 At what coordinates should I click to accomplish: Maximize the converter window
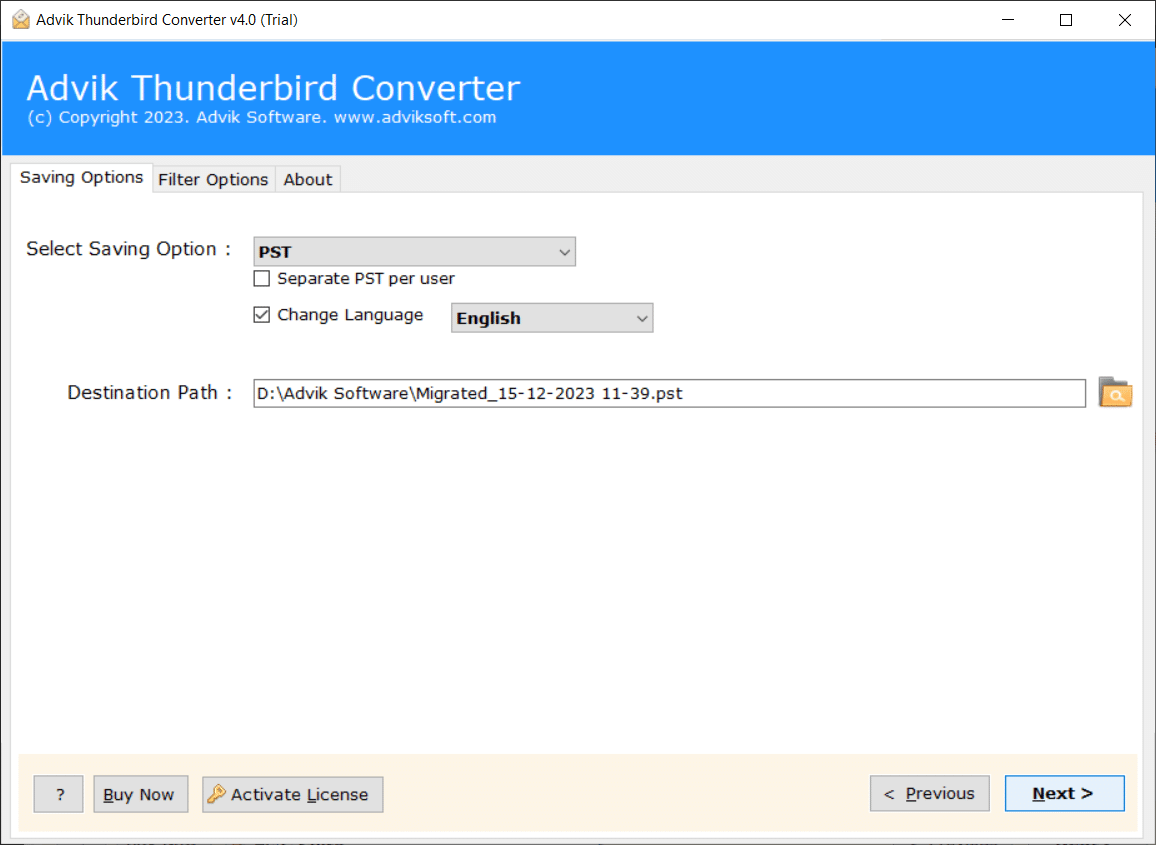click(x=1065, y=20)
